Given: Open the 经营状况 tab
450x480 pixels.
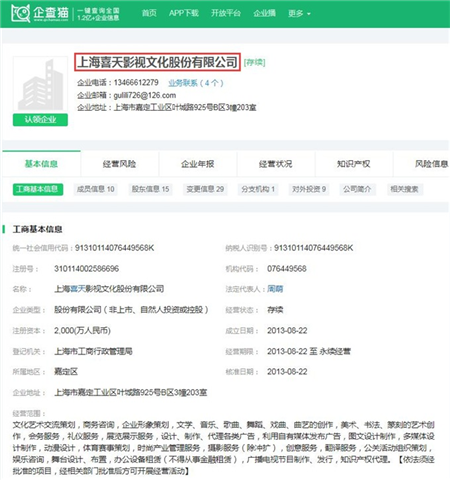Looking at the screenshot, I should 276,164.
